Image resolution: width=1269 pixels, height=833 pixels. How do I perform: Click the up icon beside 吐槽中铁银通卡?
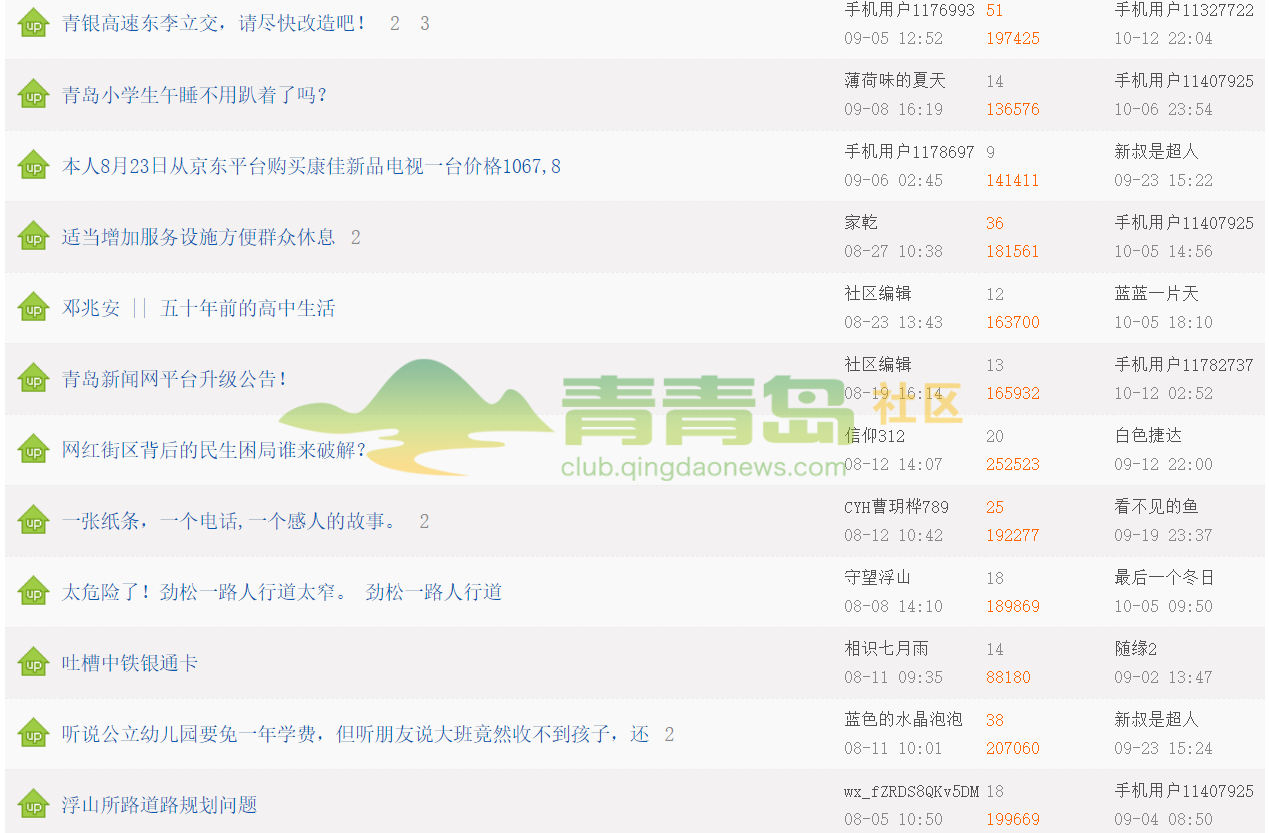click(34, 663)
